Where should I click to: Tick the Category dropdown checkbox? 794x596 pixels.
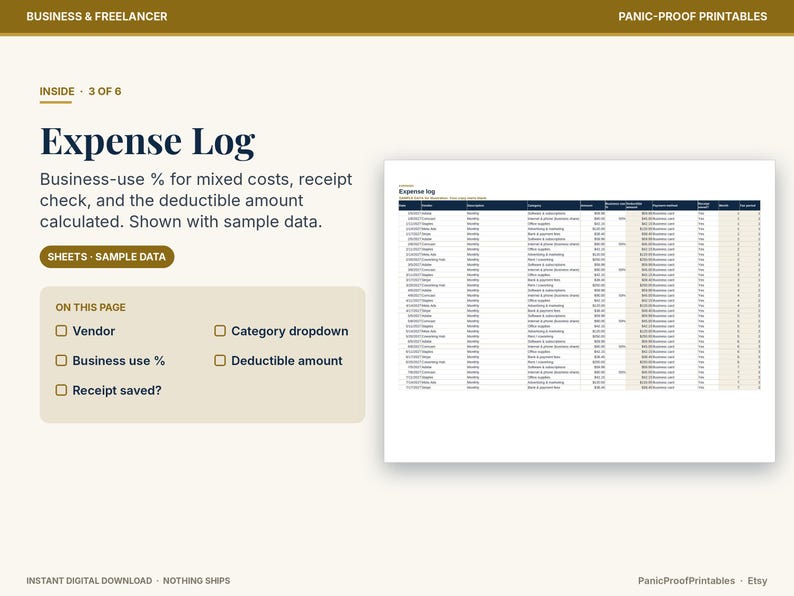click(220, 331)
